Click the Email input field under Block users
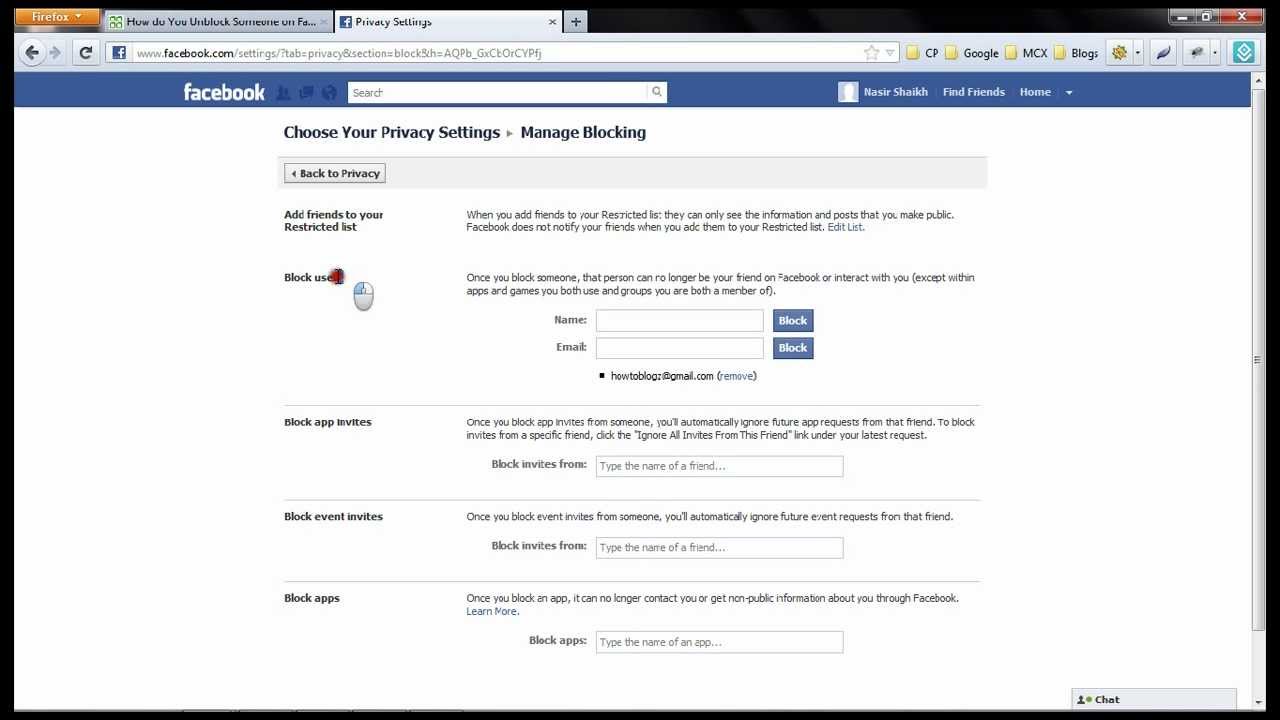Image resolution: width=1280 pixels, height=720 pixels. [679, 347]
